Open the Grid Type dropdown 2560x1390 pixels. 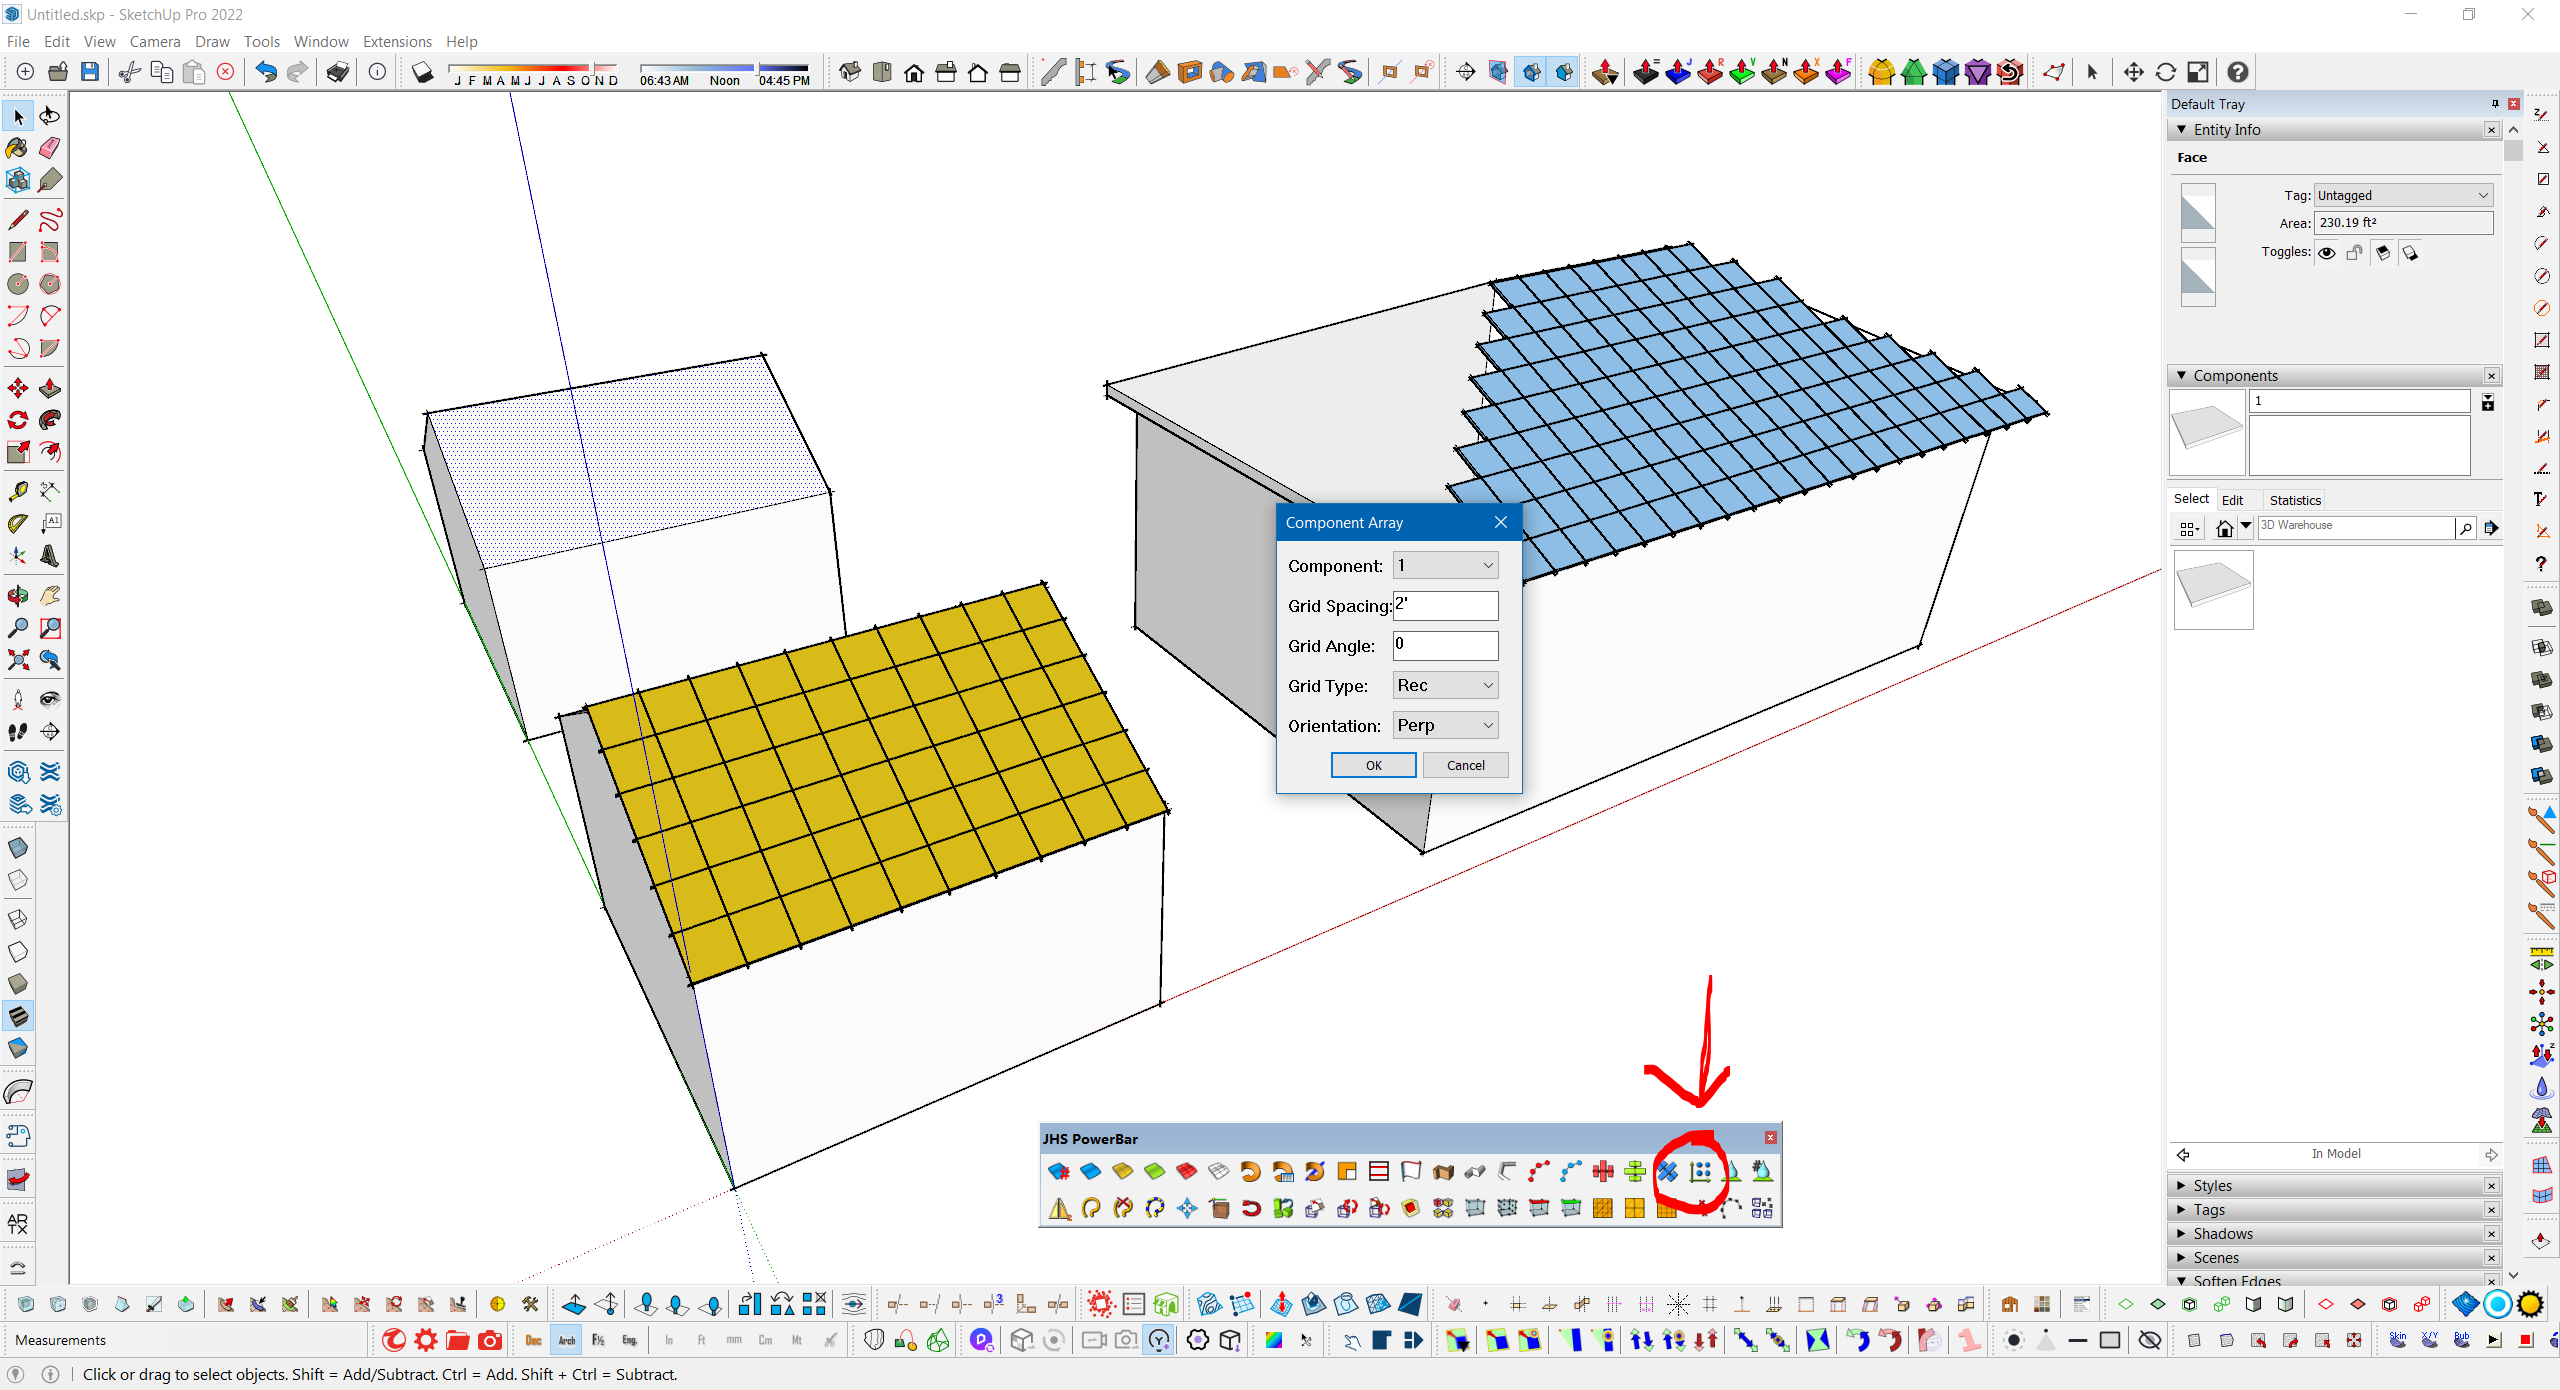click(x=1445, y=685)
